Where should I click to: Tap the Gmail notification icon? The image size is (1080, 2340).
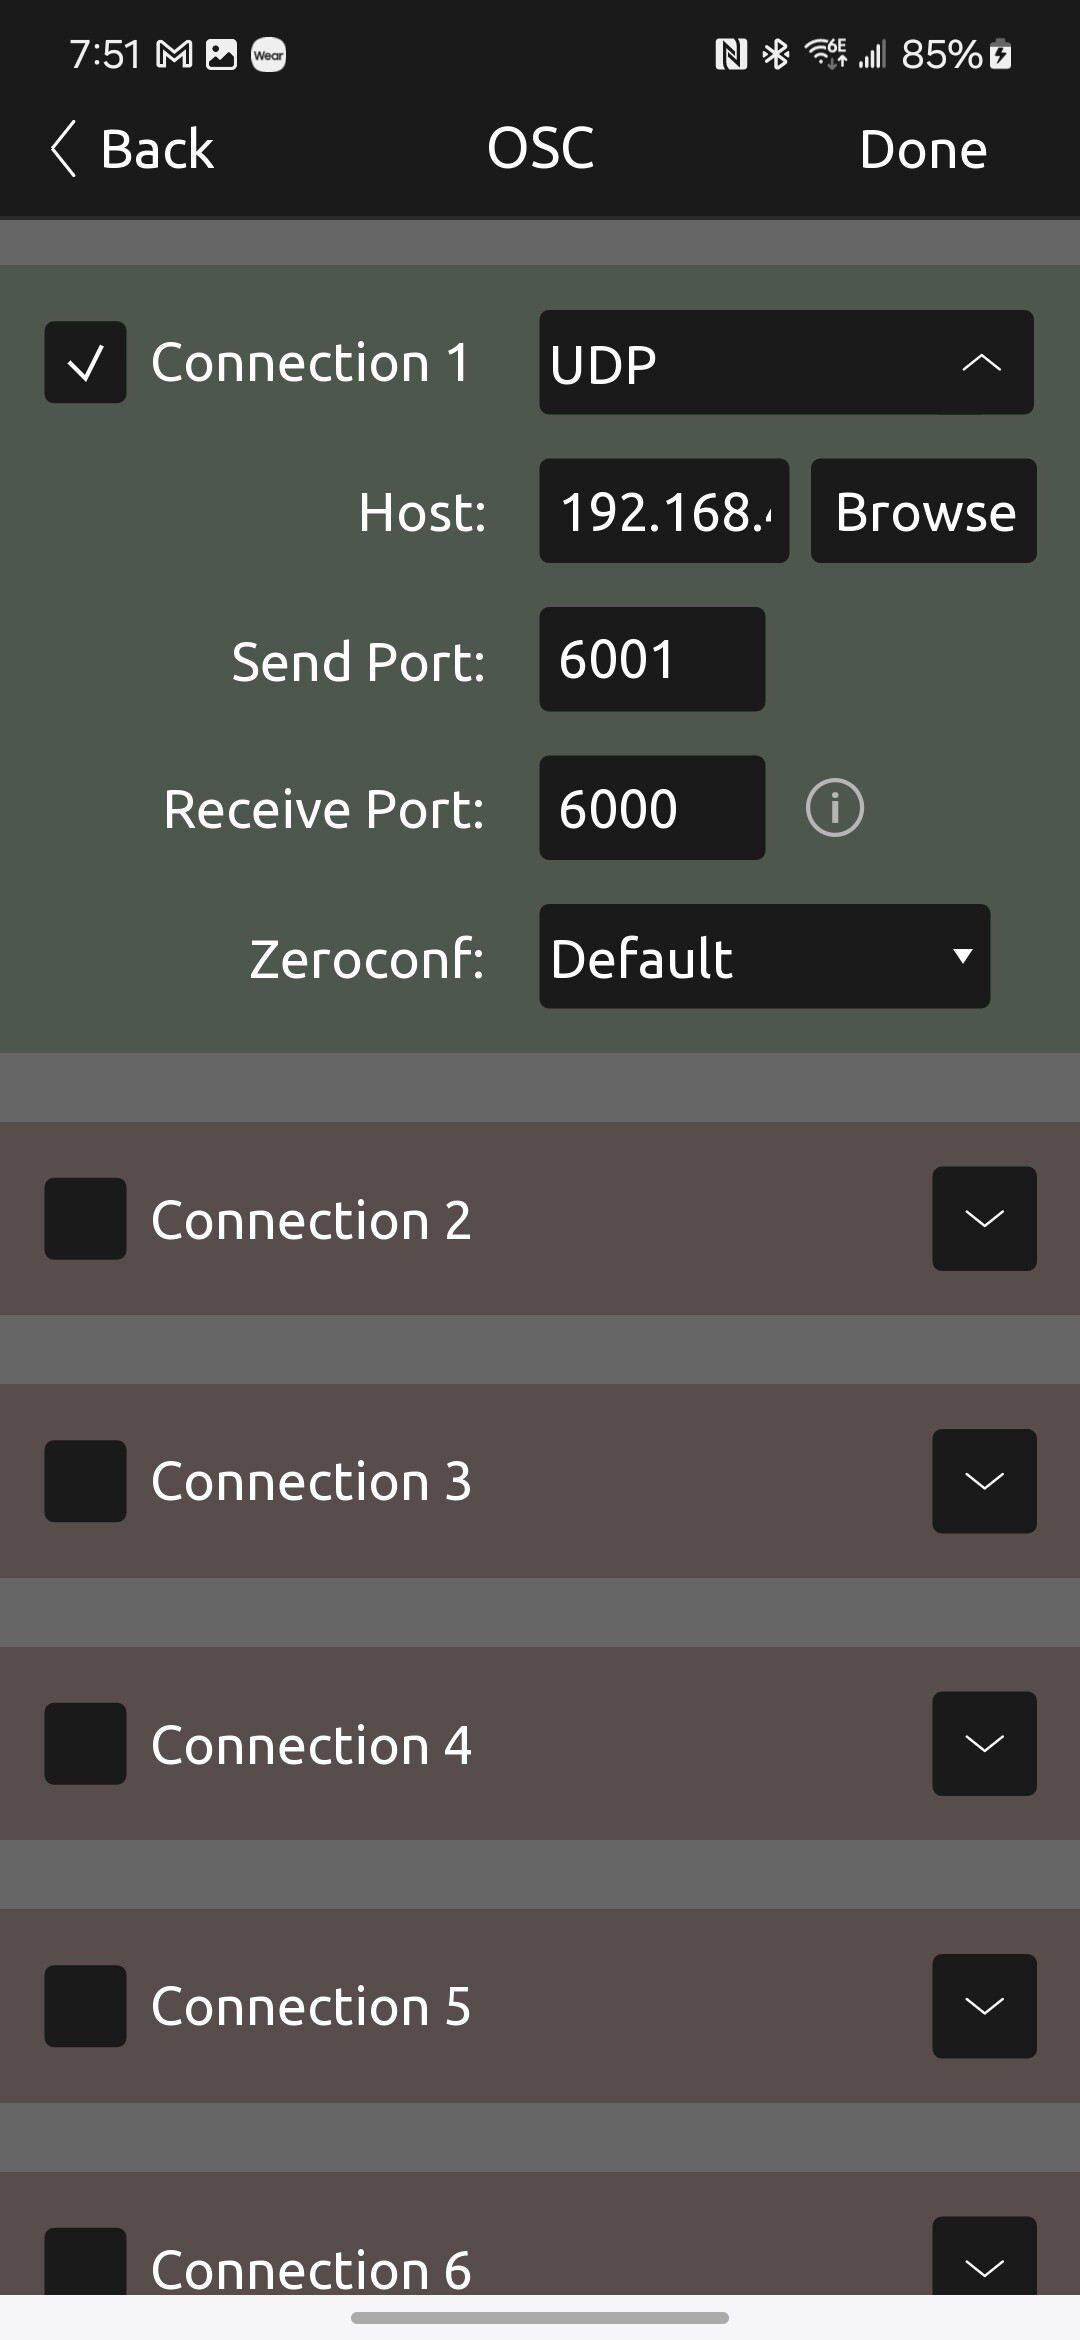(x=174, y=55)
